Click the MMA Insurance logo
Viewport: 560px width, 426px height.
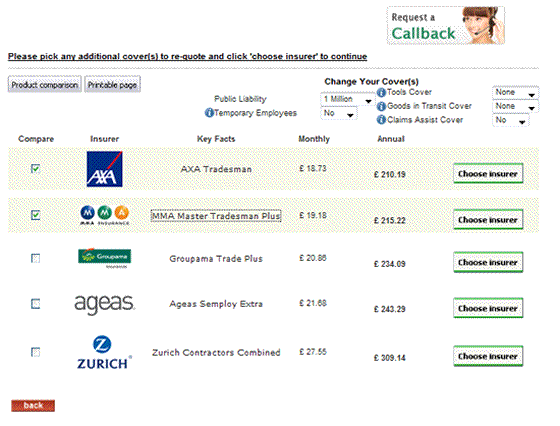pyautogui.click(x=104, y=215)
